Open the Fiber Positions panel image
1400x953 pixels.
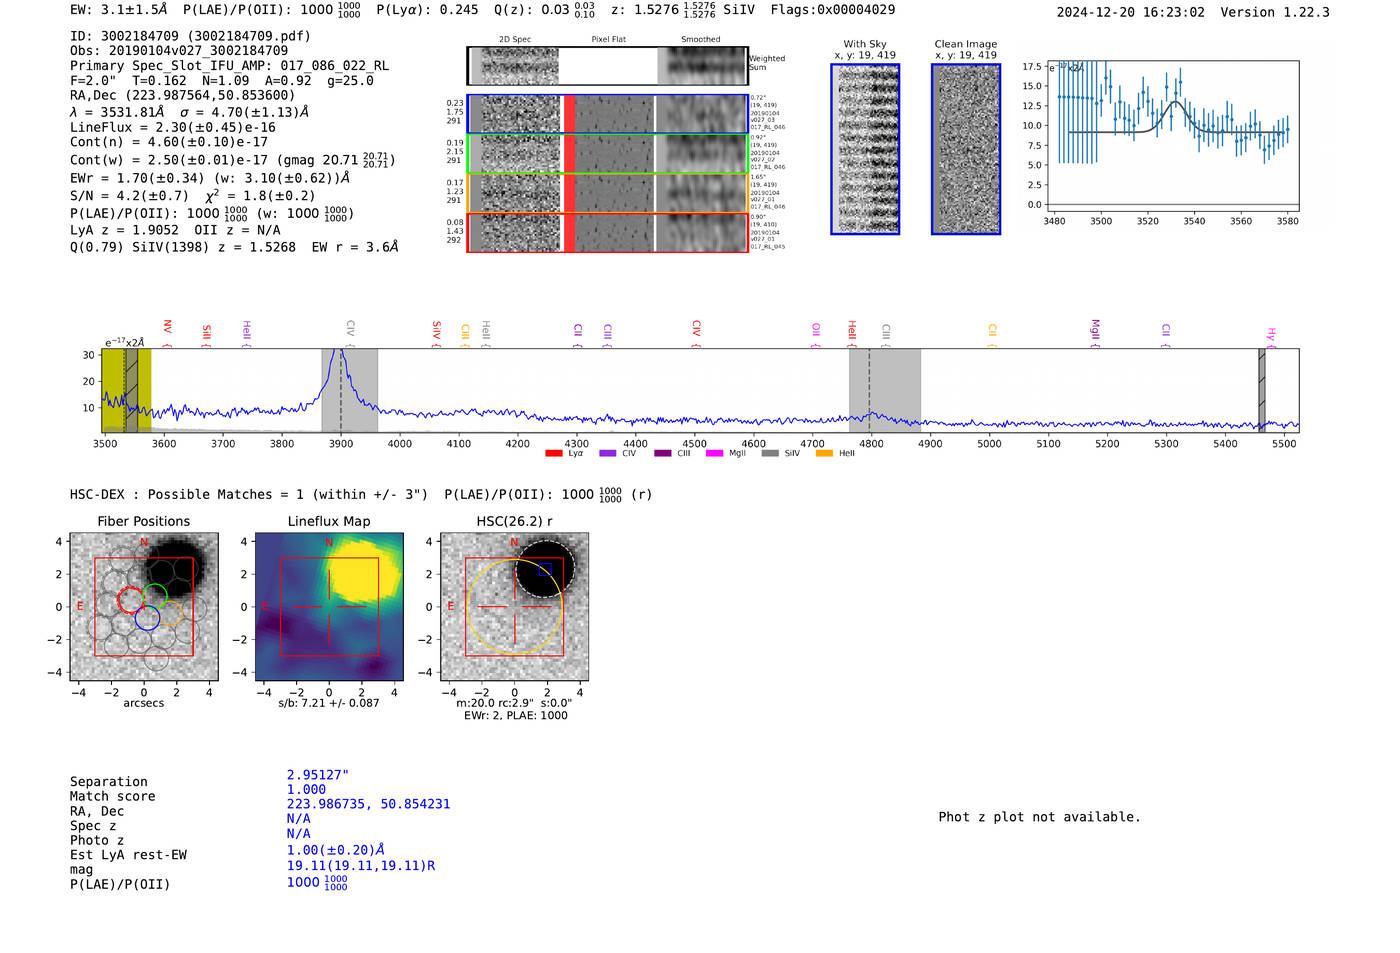click(x=144, y=607)
